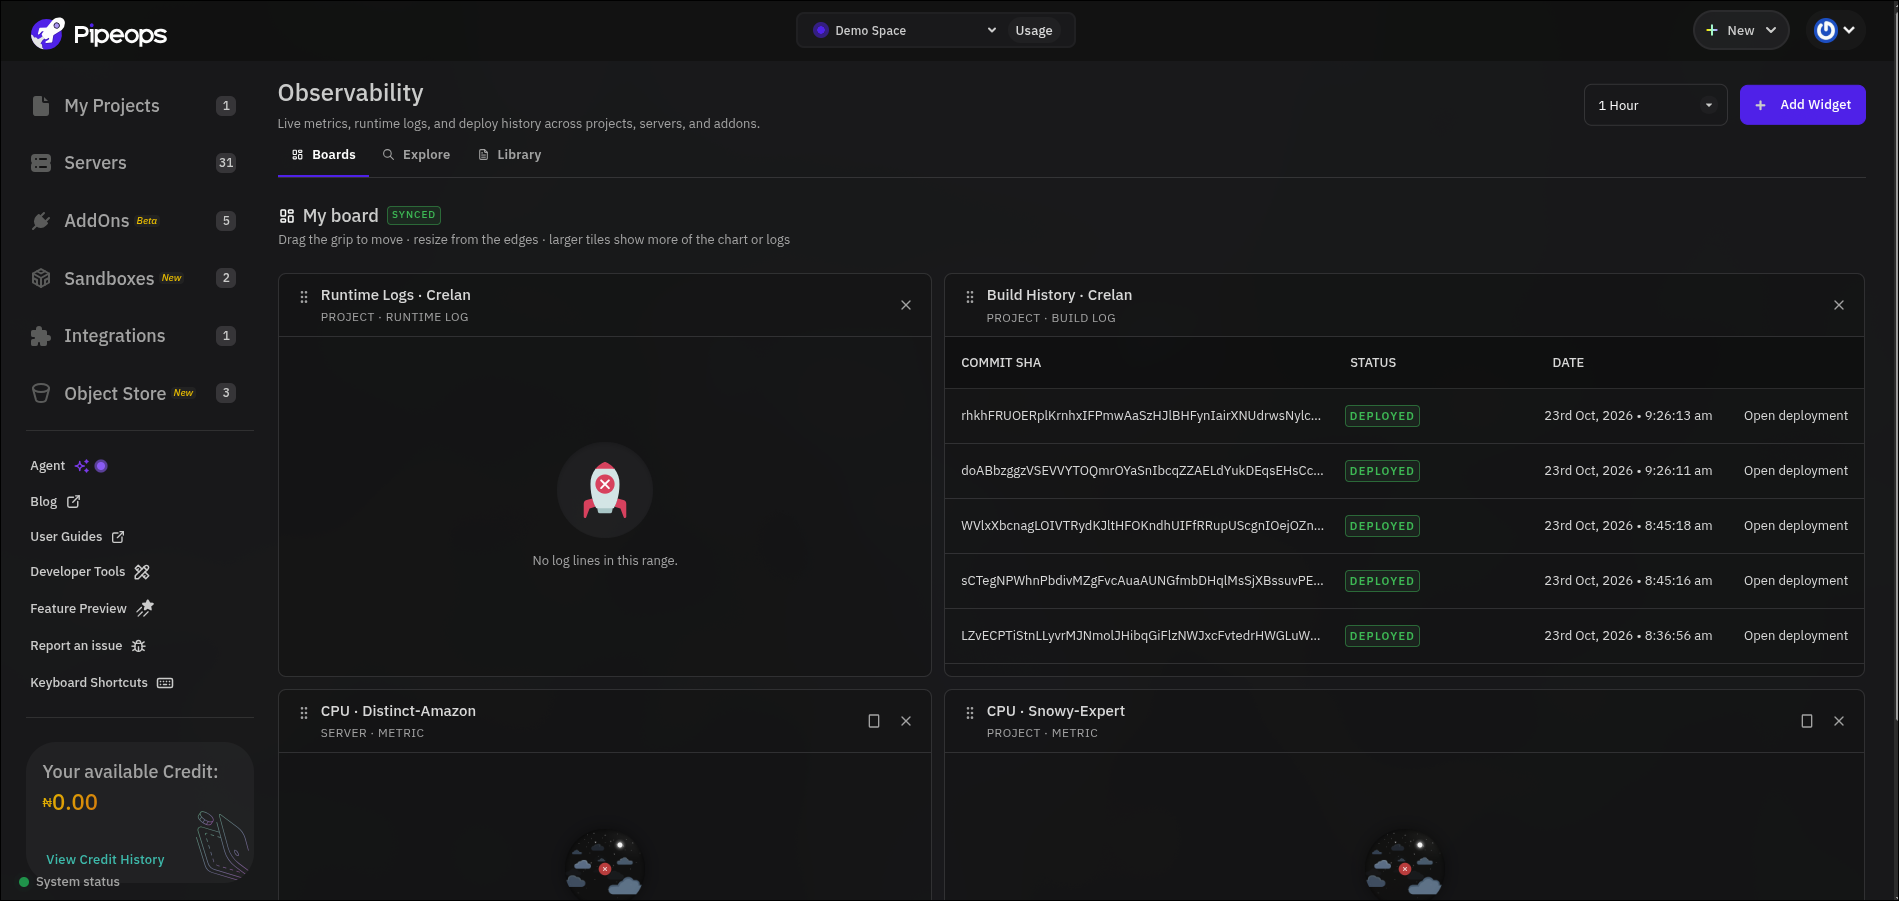Click DEPLOYED badge of sCTegNPWhnP commit
This screenshot has width=1899, height=901.
[1382, 581]
